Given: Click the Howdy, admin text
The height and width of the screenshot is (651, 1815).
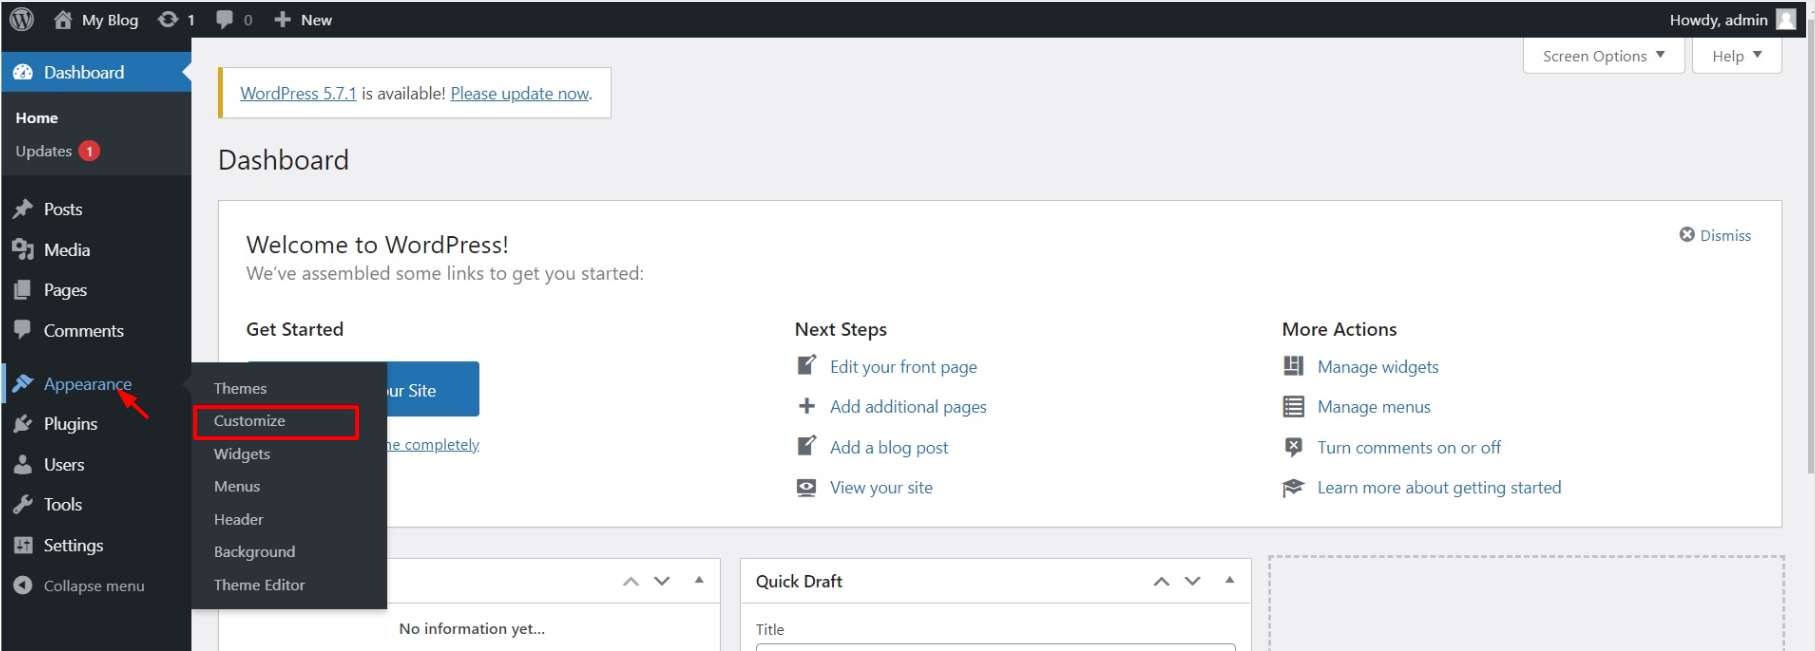Looking at the screenshot, I should tap(1719, 19).
